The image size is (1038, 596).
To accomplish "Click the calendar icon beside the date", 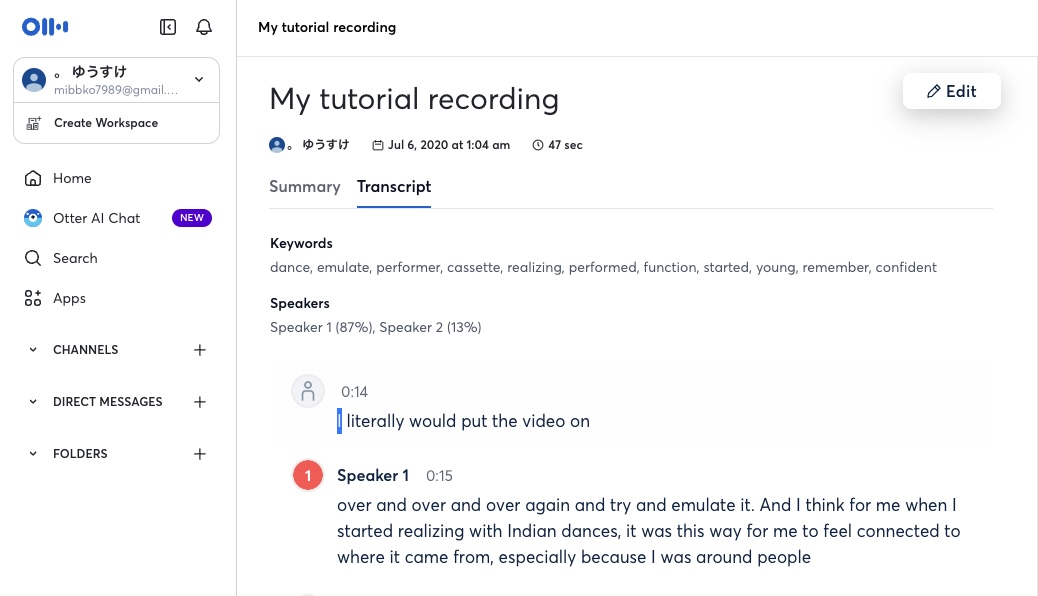I will (x=377, y=145).
